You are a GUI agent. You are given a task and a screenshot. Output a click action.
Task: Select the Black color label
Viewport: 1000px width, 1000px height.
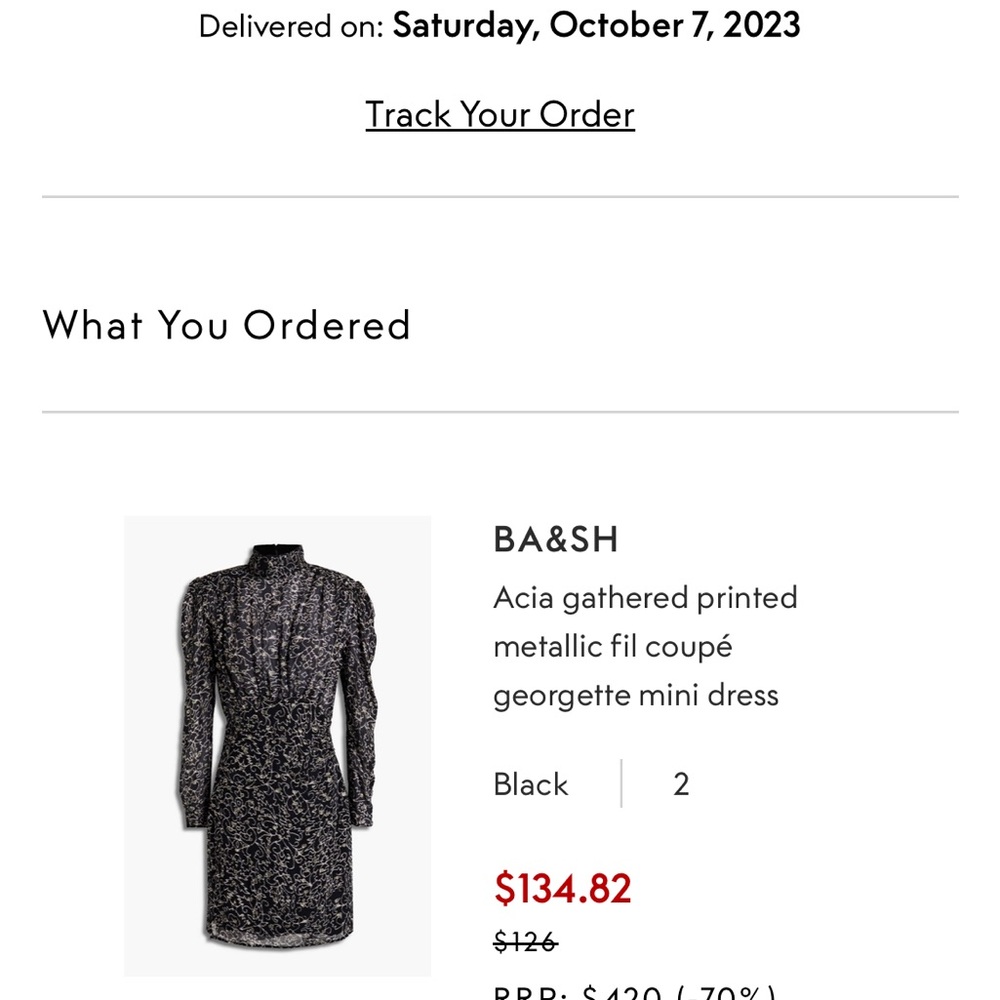click(531, 784)
